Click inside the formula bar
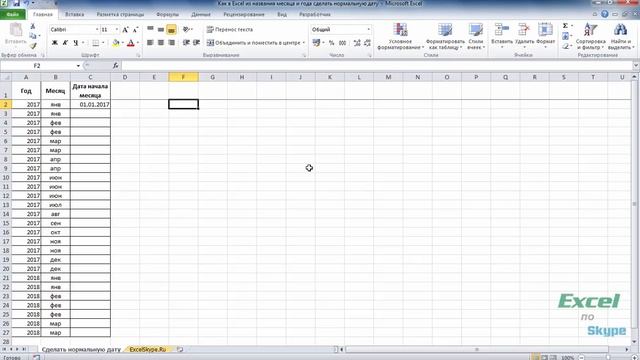This screenshot has width=640, height=360. point(378,65)
